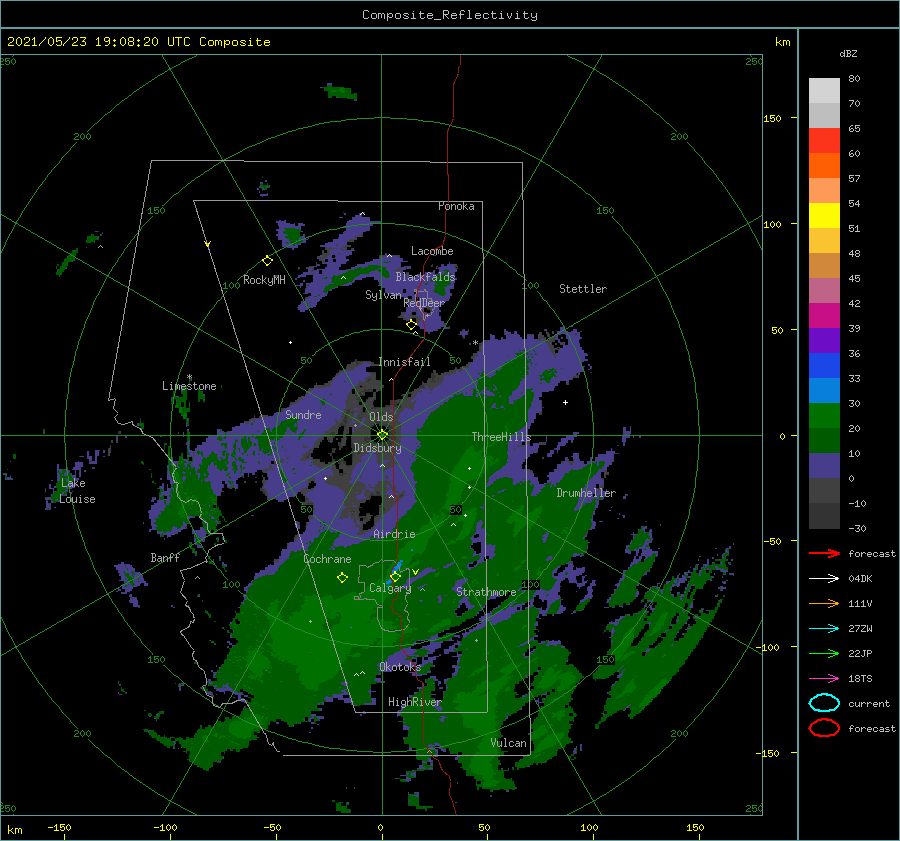Click the light gray 70-80 dBZ swatch
900x841 pixels.
824,91
